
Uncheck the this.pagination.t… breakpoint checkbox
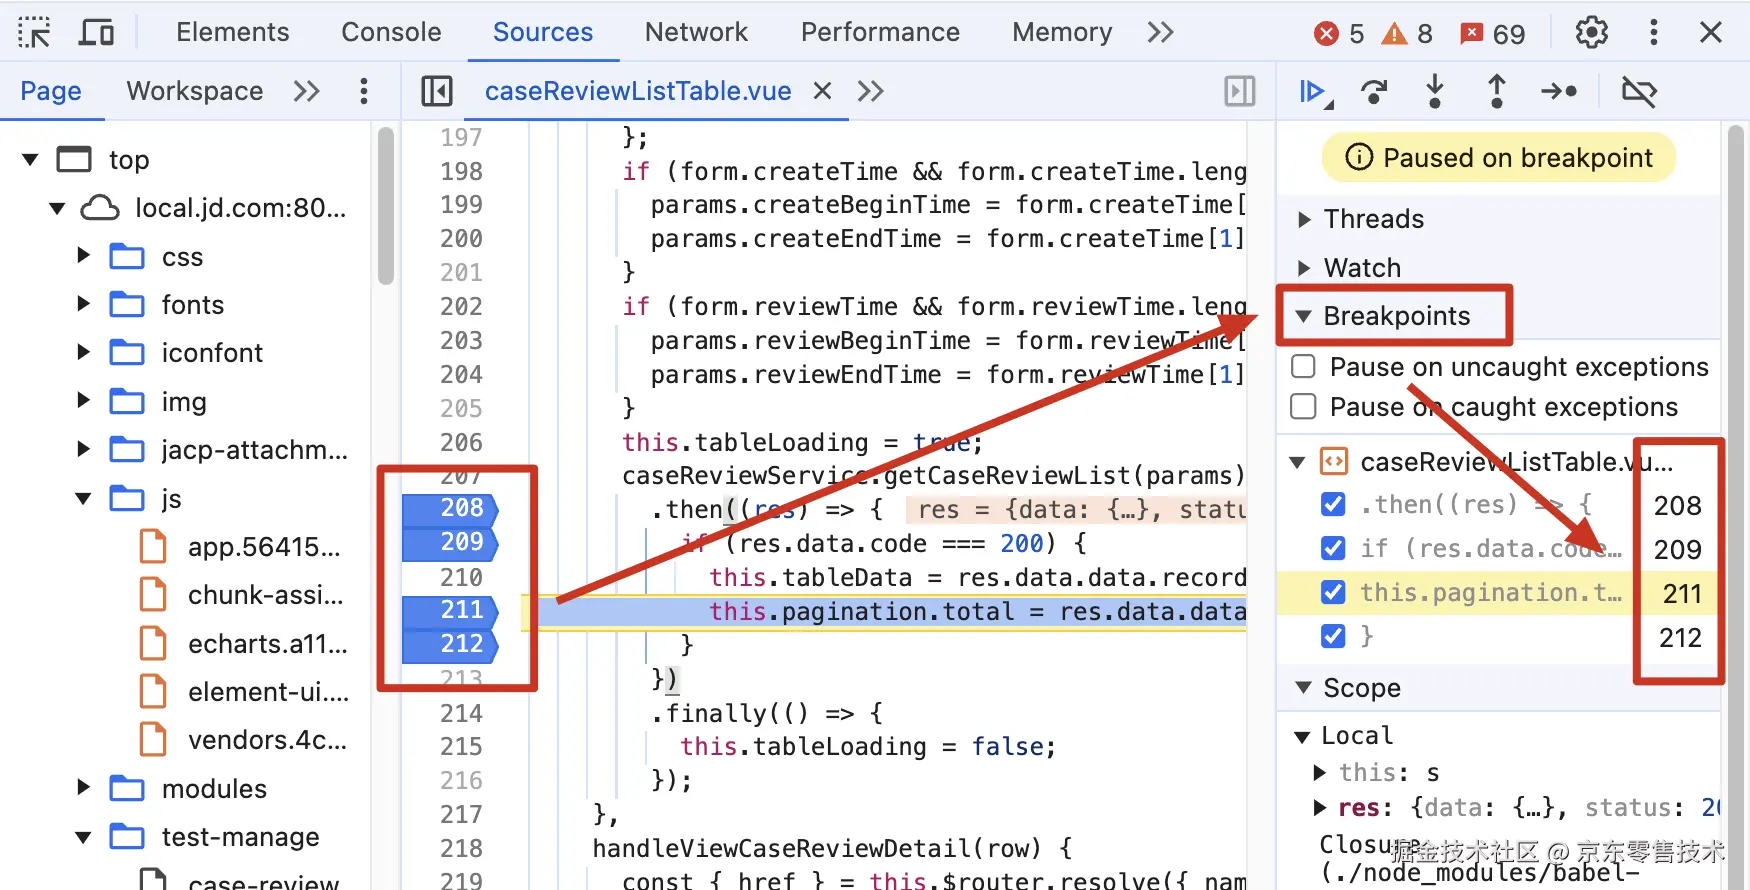pyautogui.click(x=1333, y=592)
